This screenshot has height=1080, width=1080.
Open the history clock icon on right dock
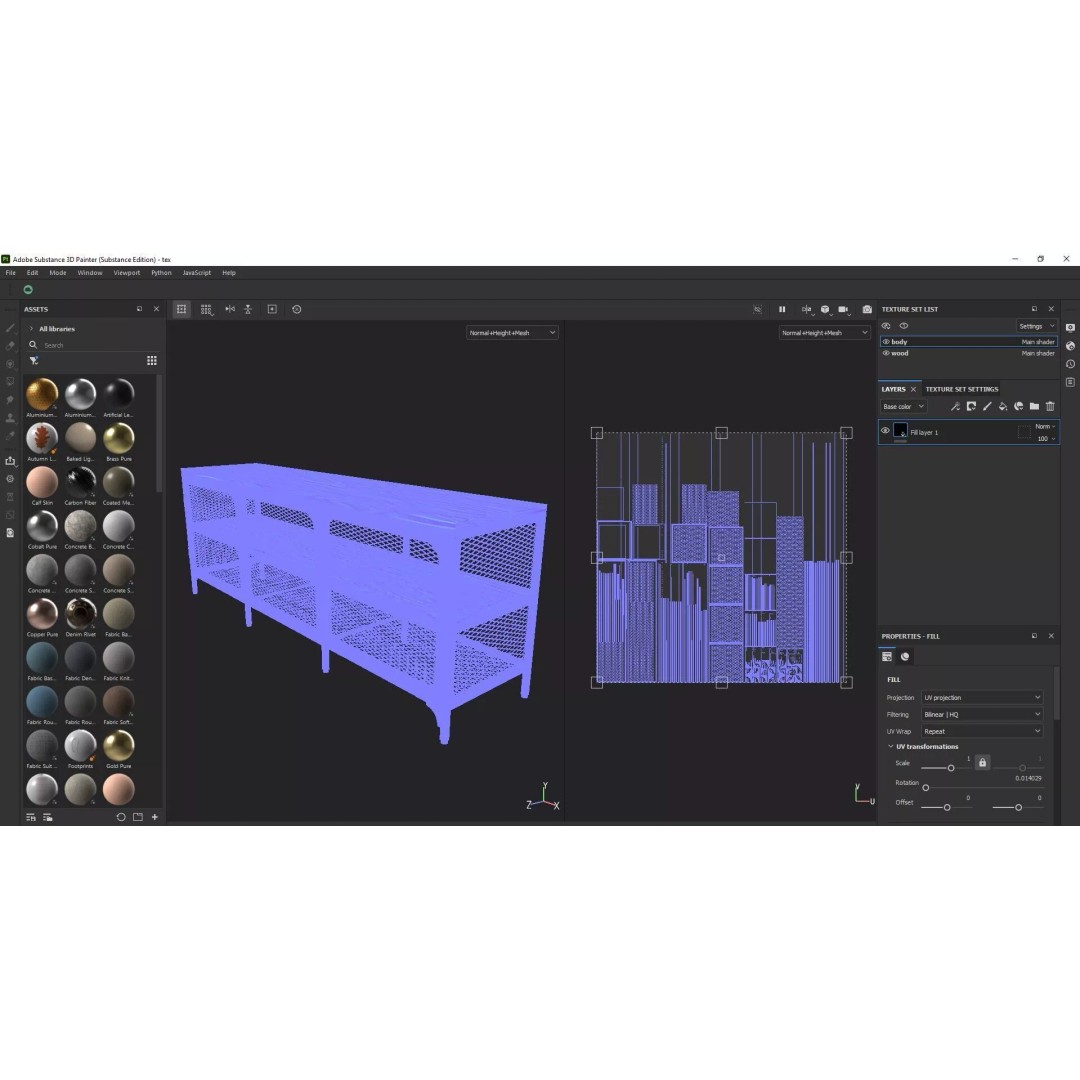click(1070, 364)
